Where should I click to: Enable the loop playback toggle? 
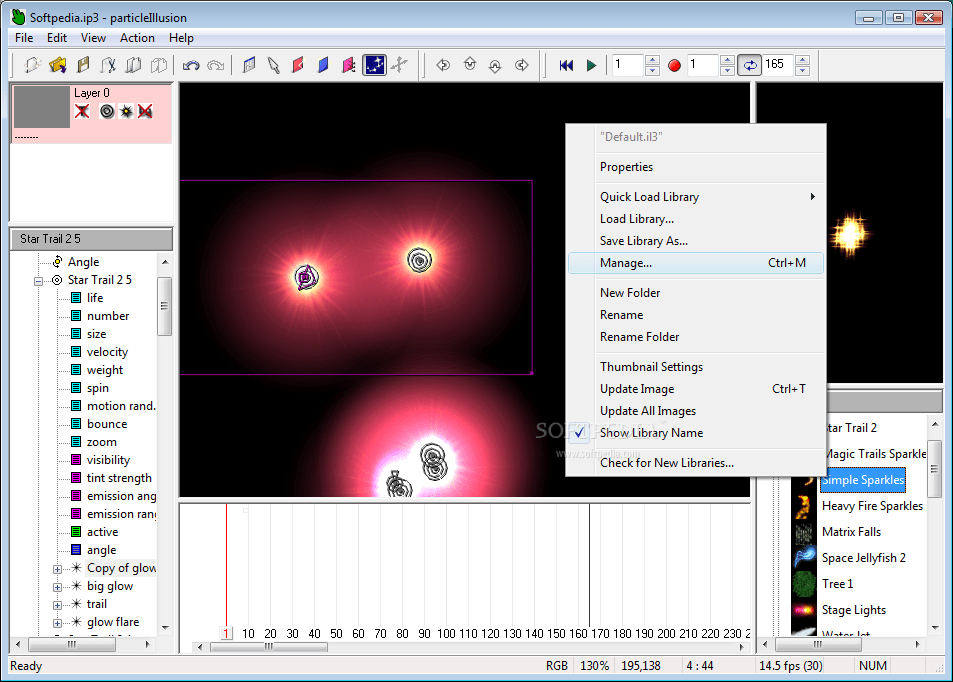[x=751, y=64]
